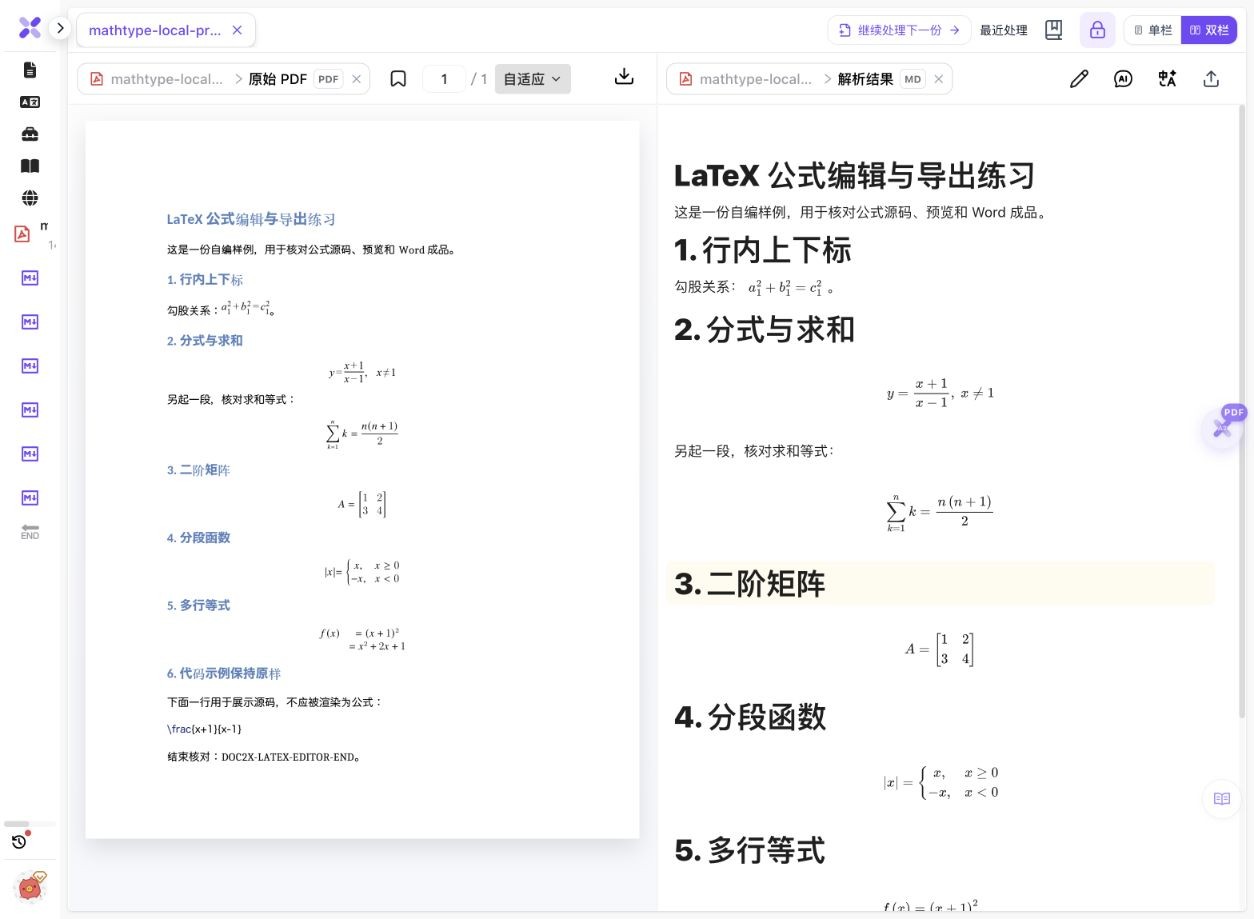Screen dimensions: 1254x919
Task: Switch to 双栏 dual-column view
Action: tap(1209, 30)
